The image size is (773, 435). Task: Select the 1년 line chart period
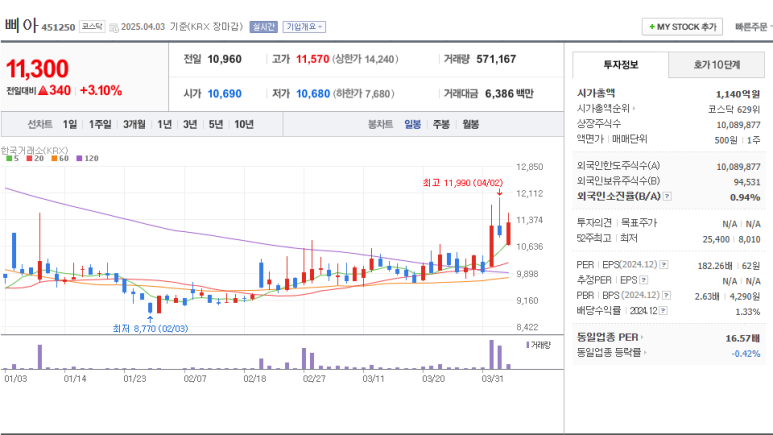pos(164,124)
